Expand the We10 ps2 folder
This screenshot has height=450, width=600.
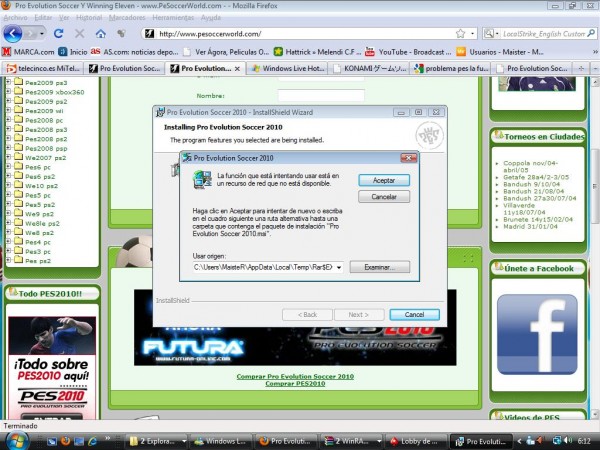[8, 185]
